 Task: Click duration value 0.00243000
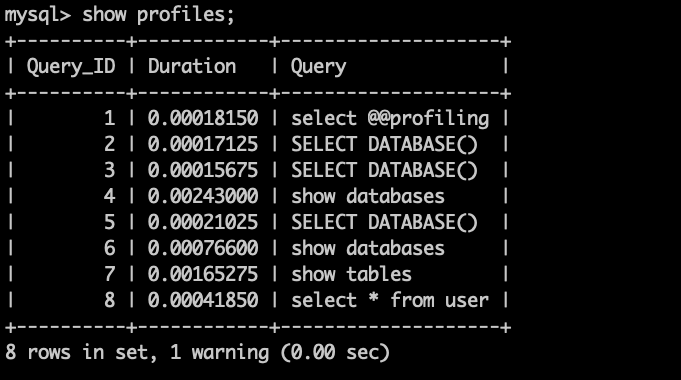pyautogui.click(x=203, y=196)
